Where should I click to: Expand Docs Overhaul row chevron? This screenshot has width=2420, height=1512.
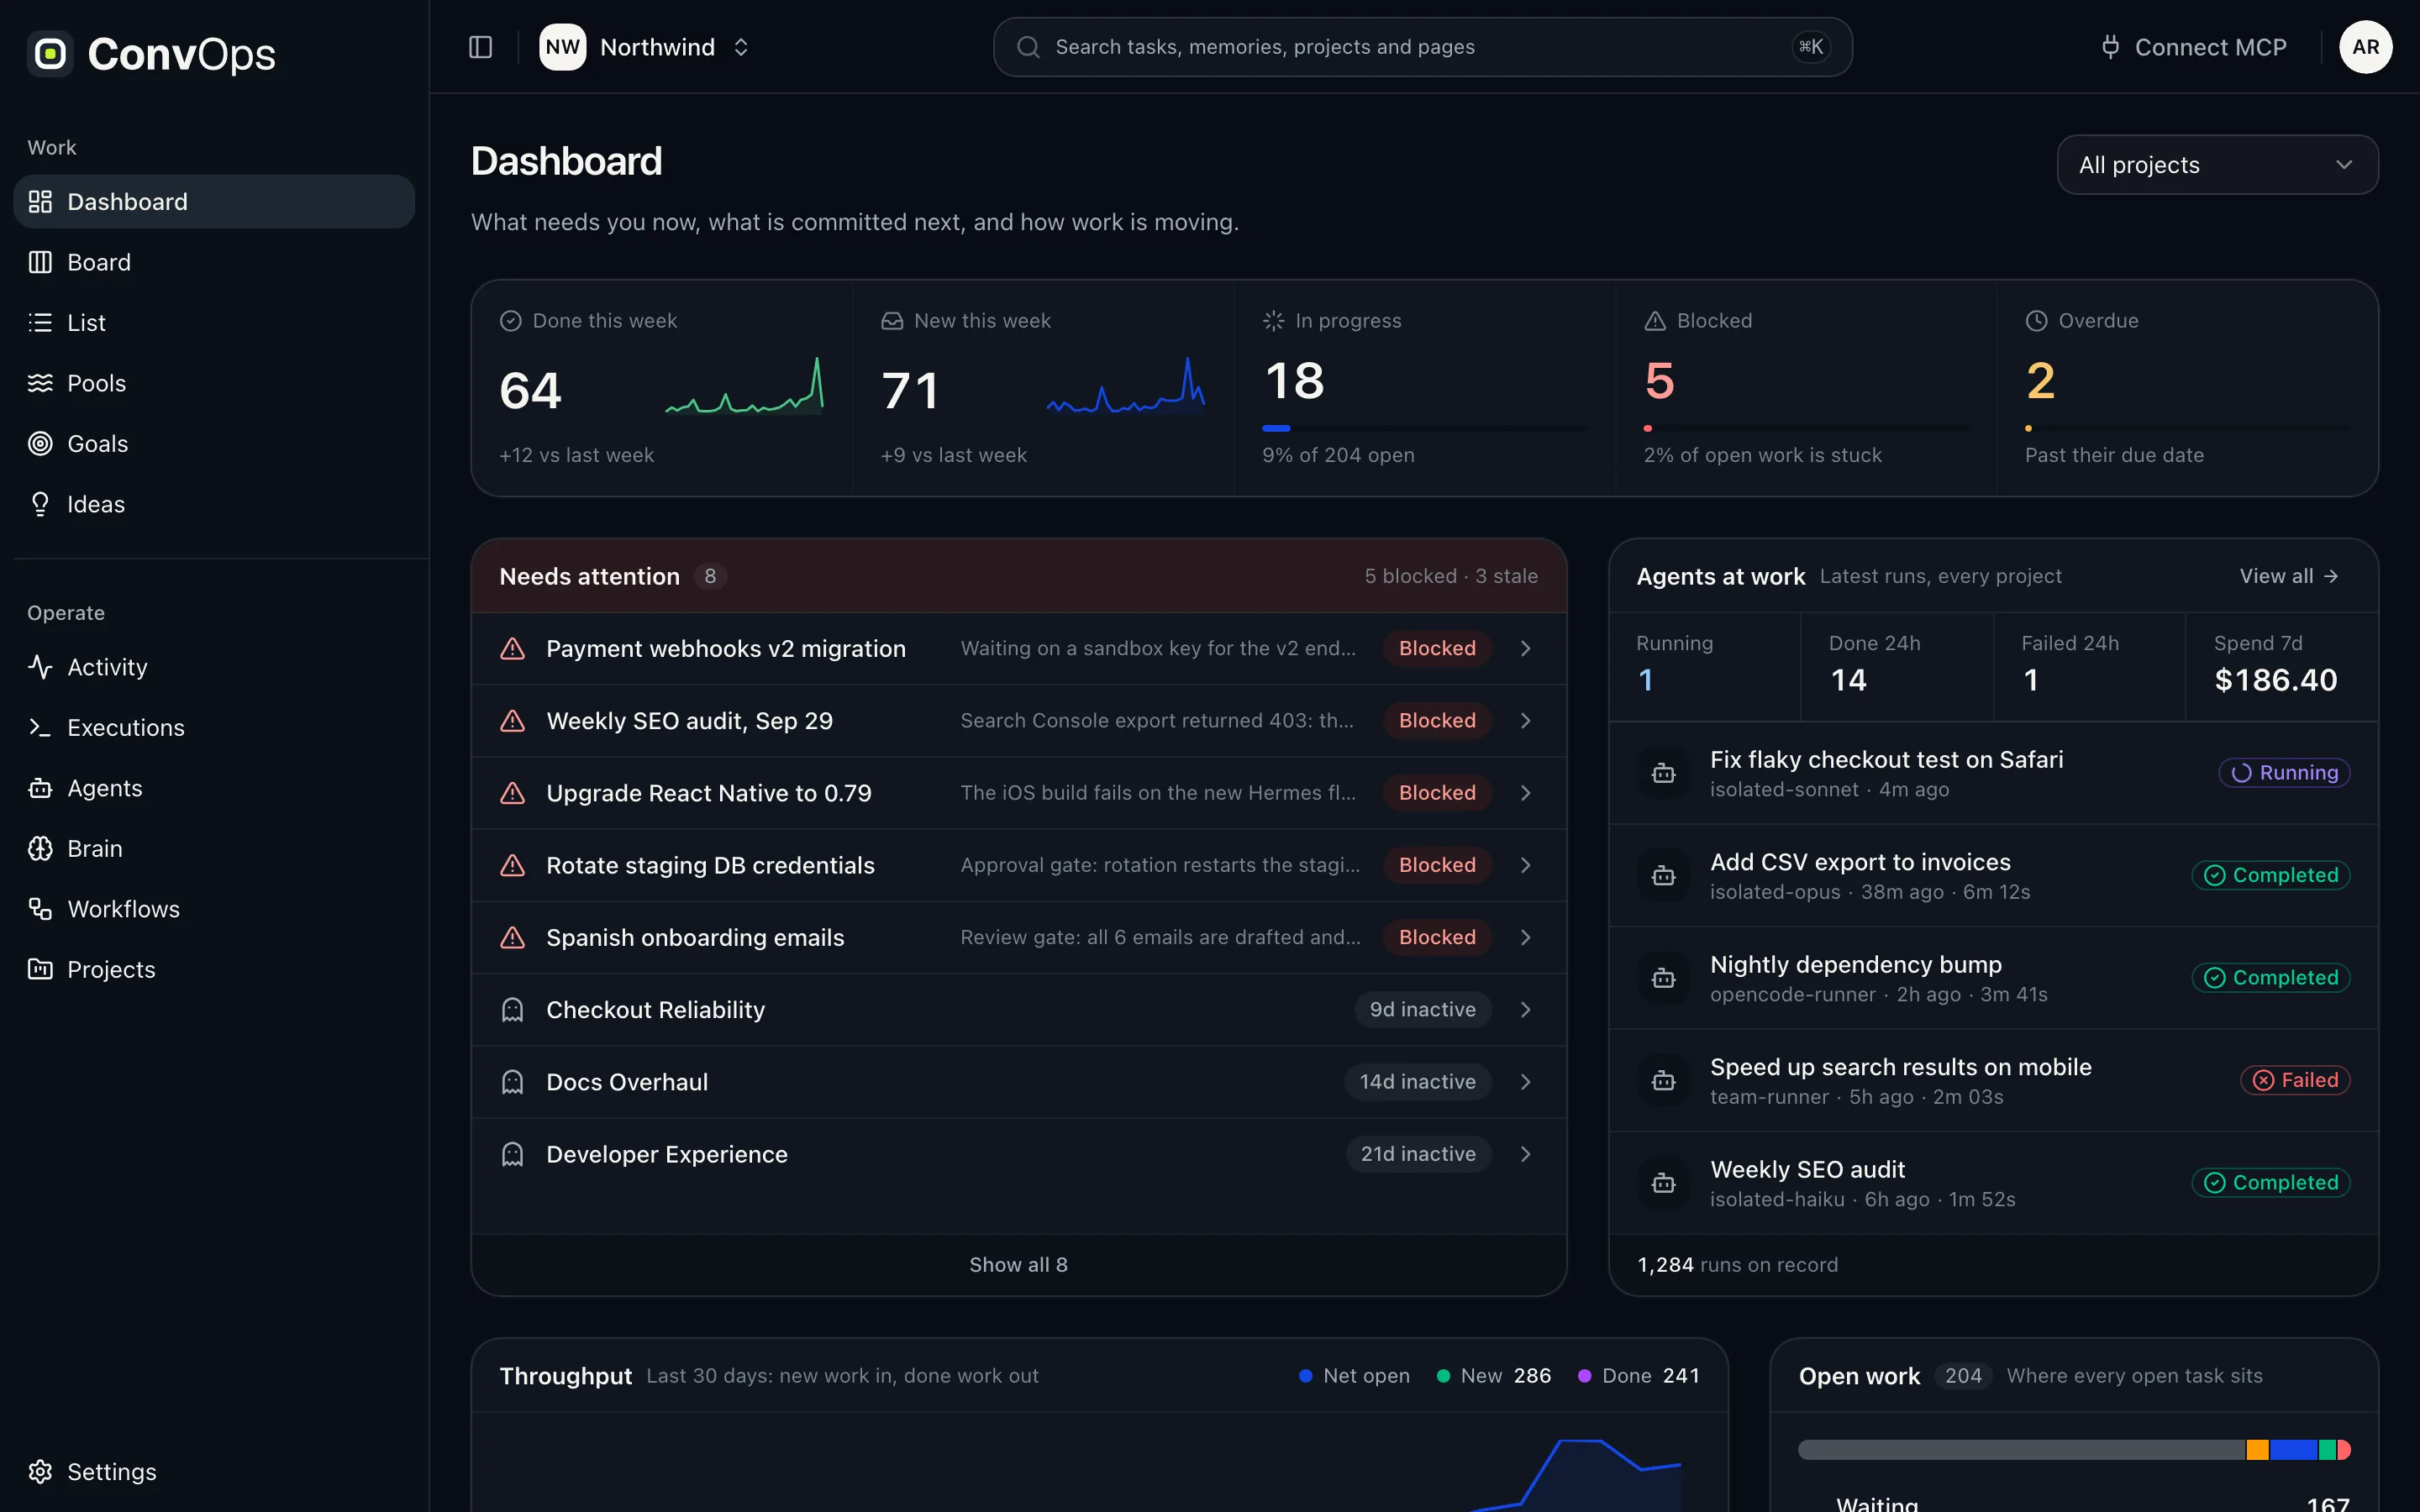tap(1526, 1082)
